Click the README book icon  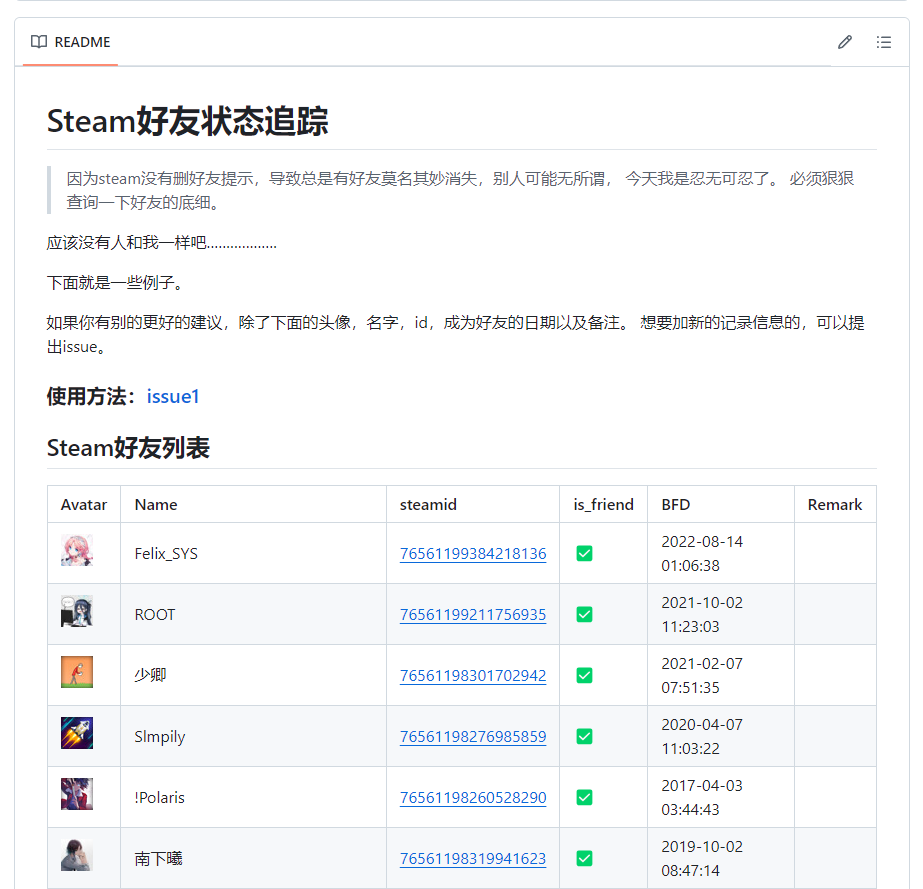tap(39, 42)
